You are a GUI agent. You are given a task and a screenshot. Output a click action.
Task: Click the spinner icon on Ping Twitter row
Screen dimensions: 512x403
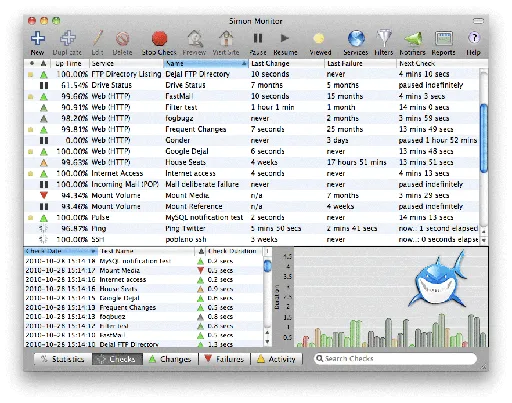(43, 229)
